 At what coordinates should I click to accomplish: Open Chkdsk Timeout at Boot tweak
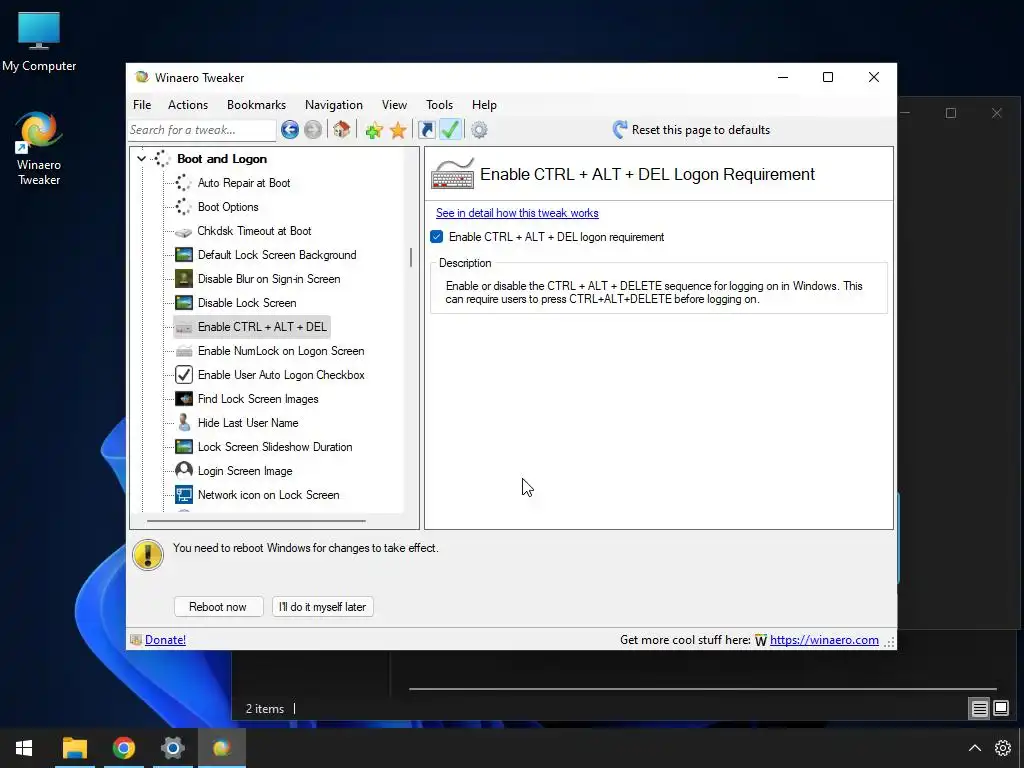(x=254, y=231)
